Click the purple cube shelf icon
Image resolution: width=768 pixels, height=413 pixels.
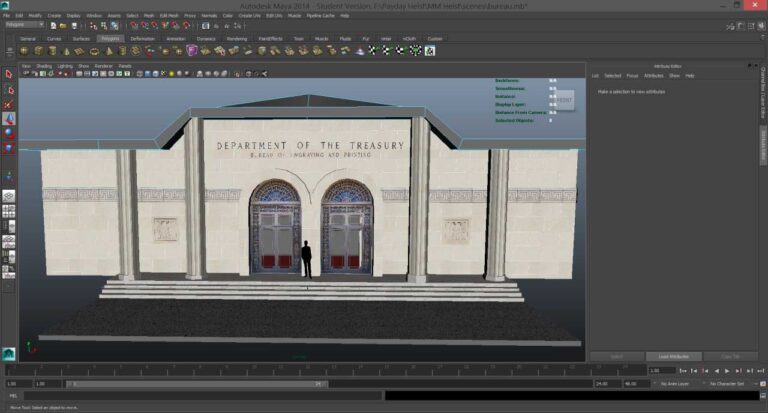[192, 50]
